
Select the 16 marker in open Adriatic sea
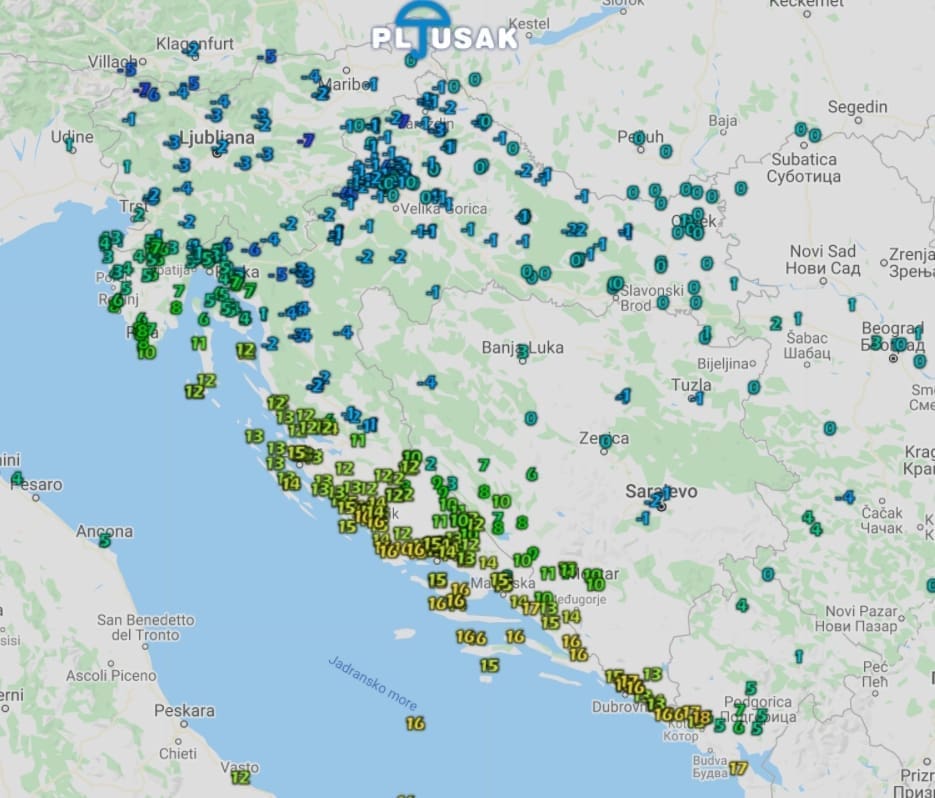[415, 723]
